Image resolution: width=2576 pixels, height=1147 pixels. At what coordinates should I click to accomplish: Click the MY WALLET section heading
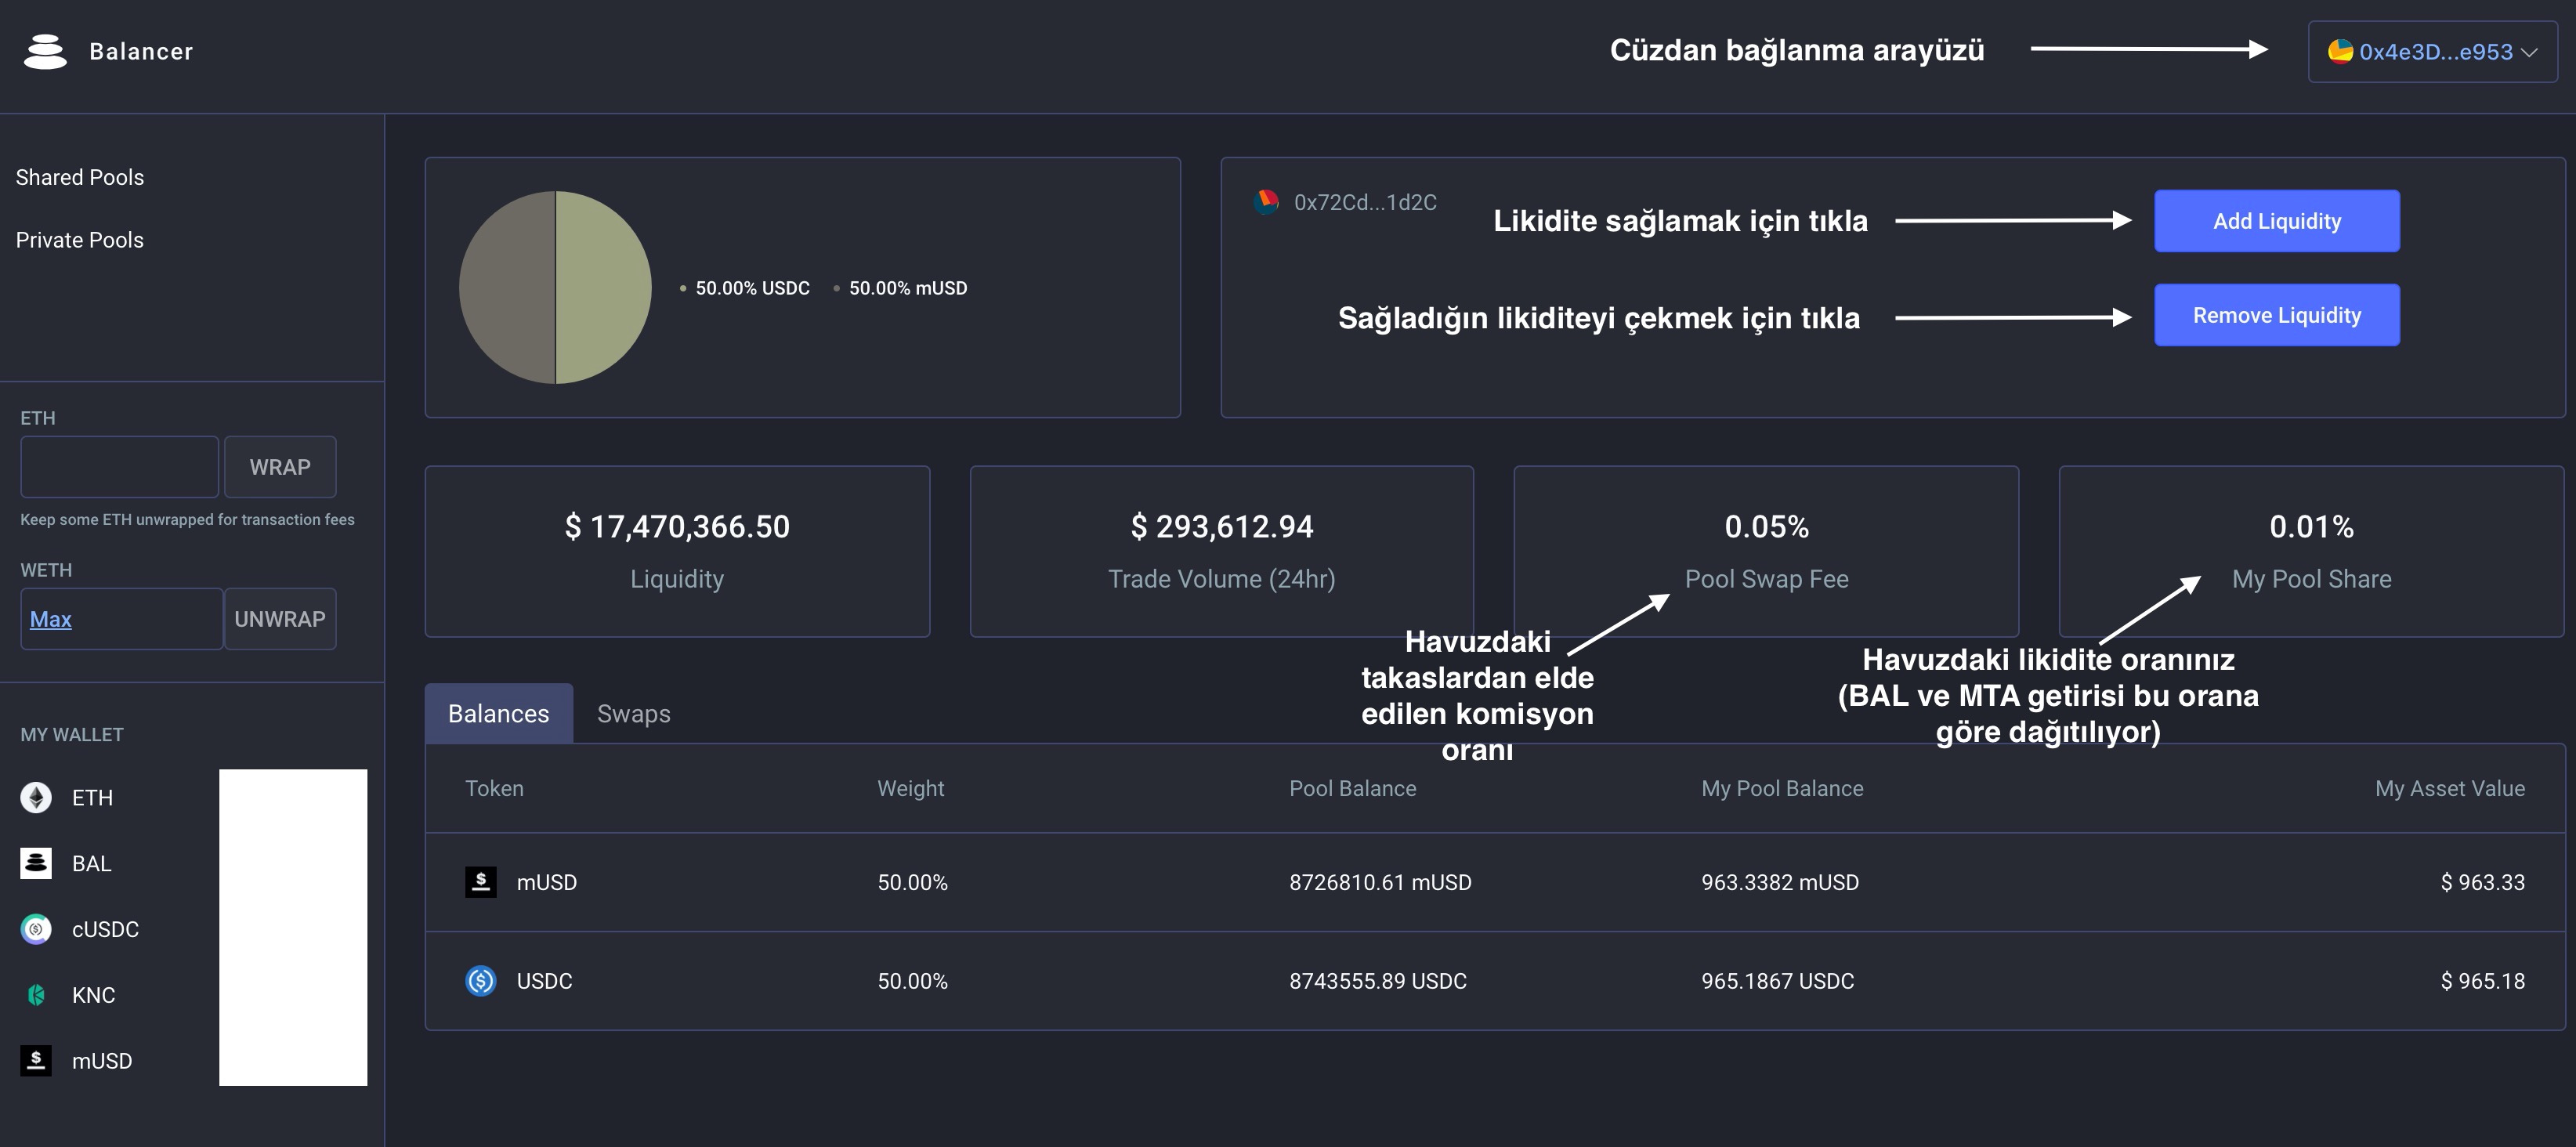coord(72,734)
